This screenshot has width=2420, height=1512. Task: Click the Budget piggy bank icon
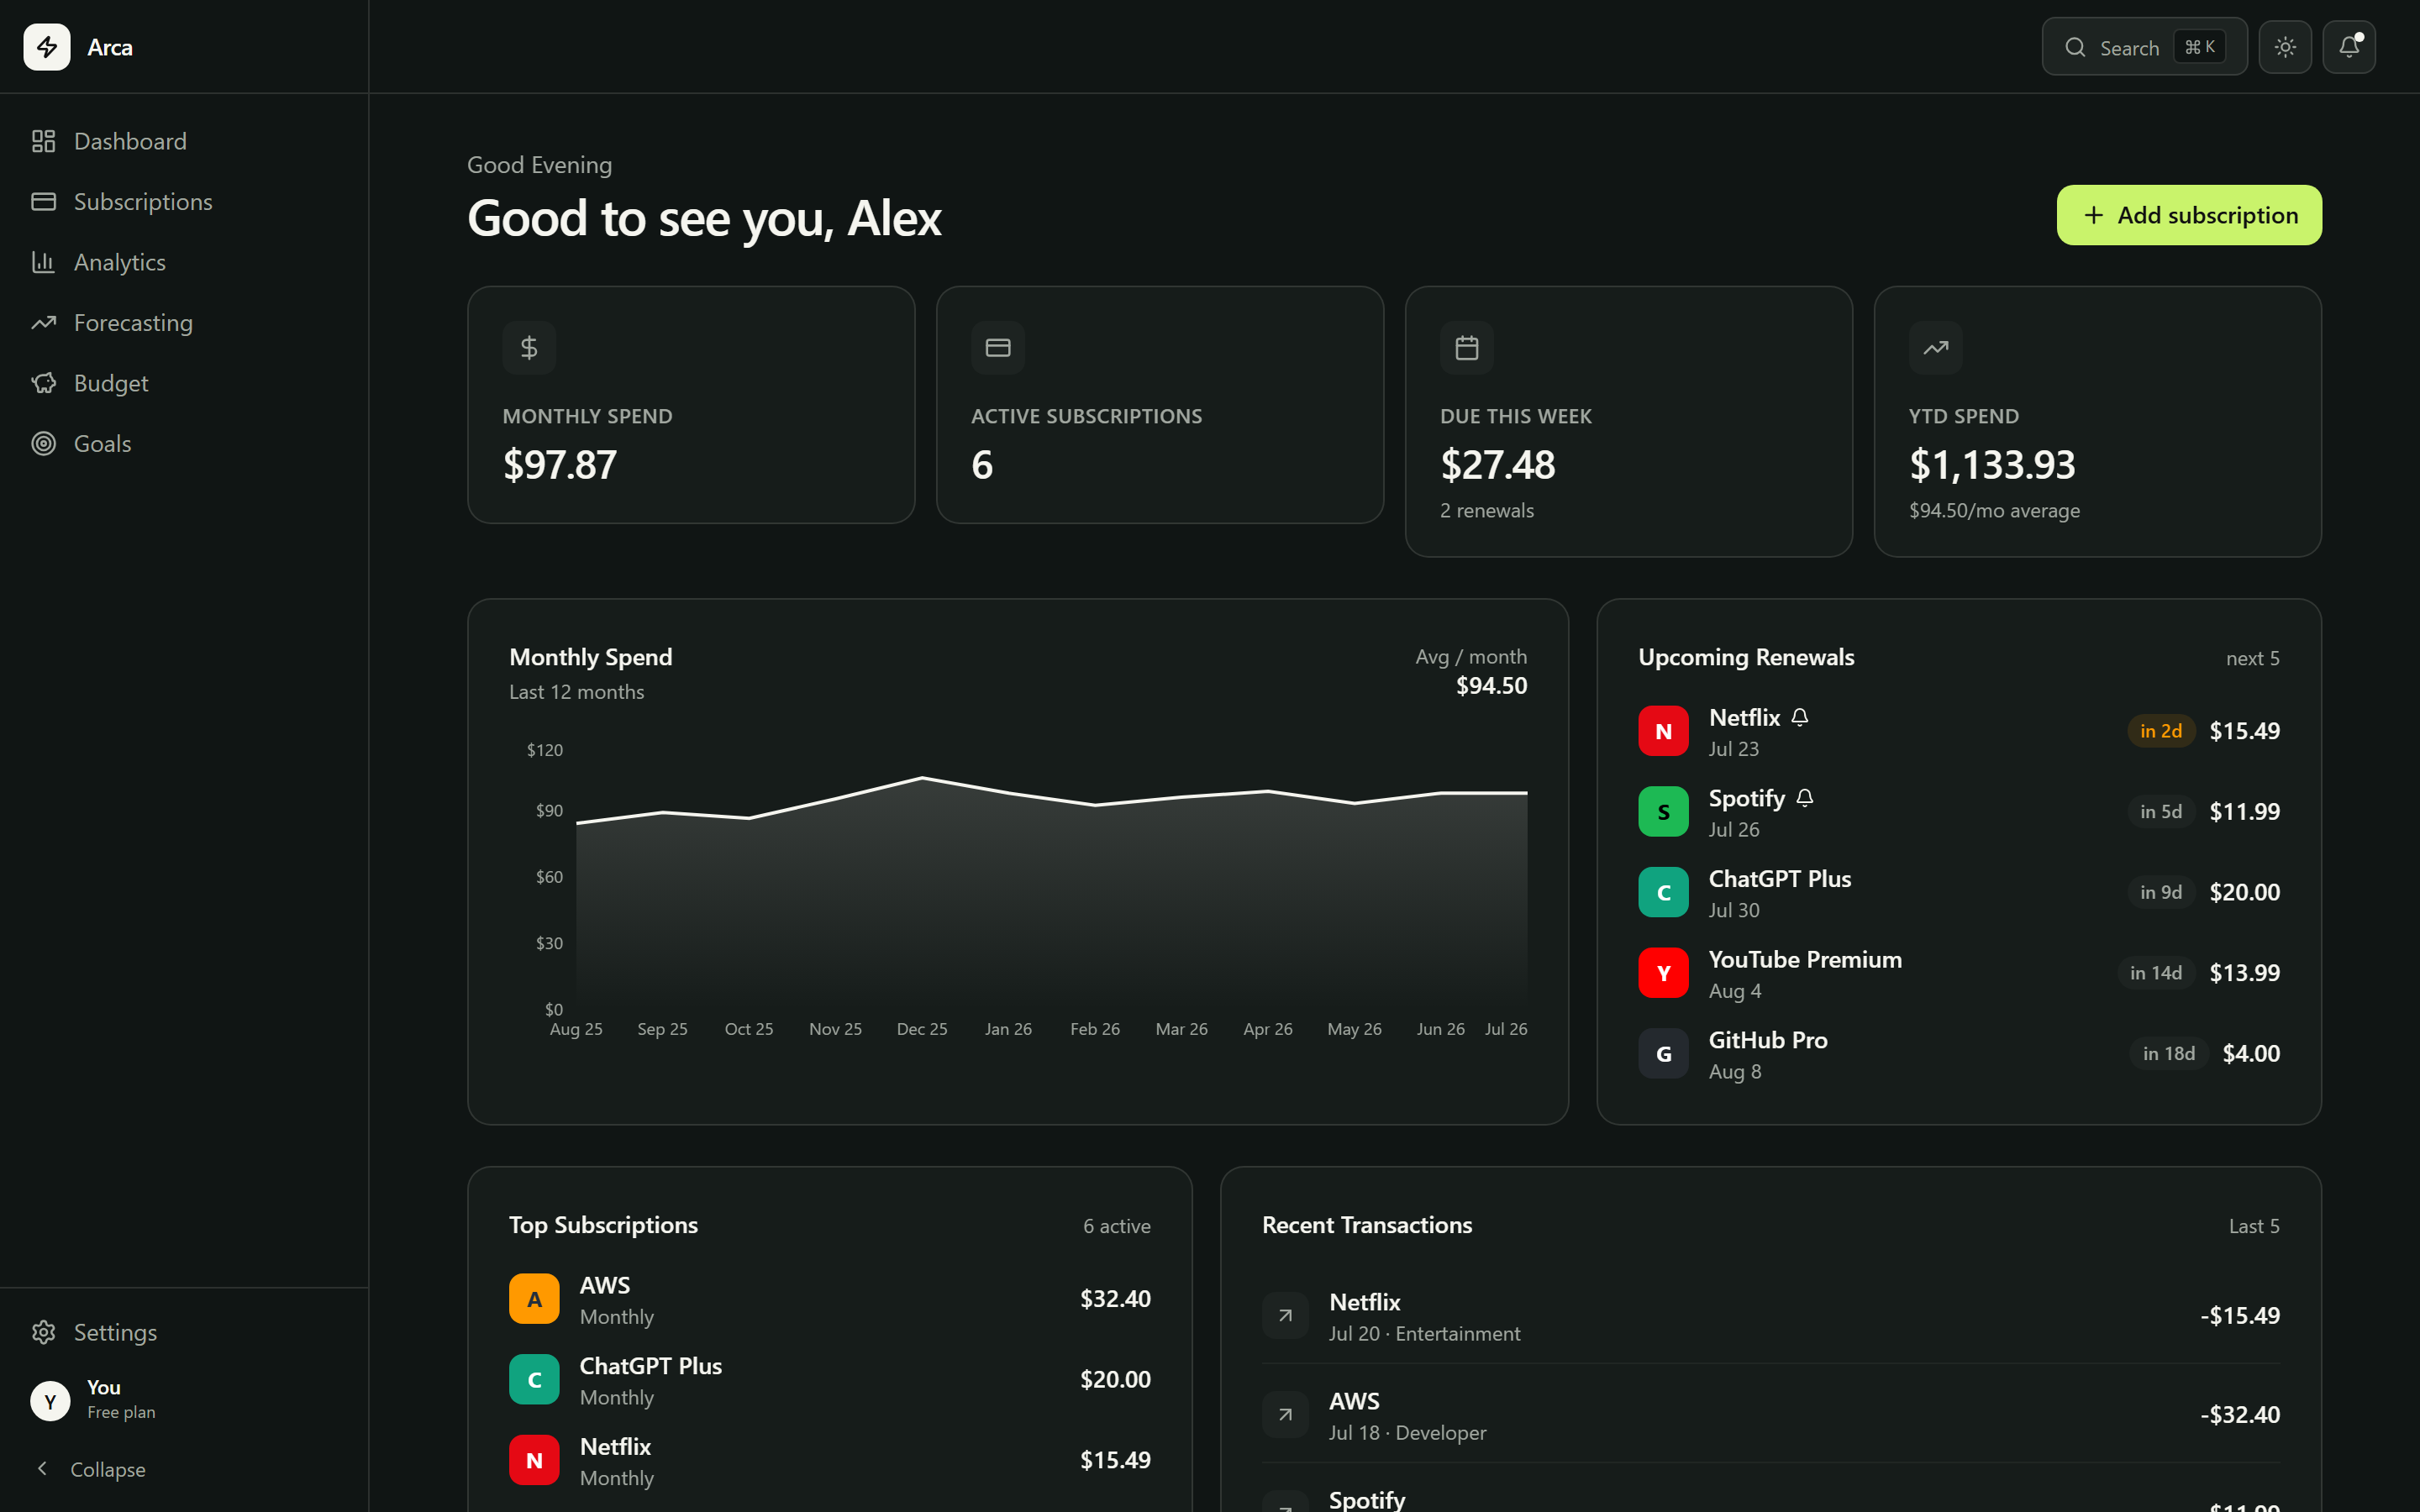tap(43, 383)
